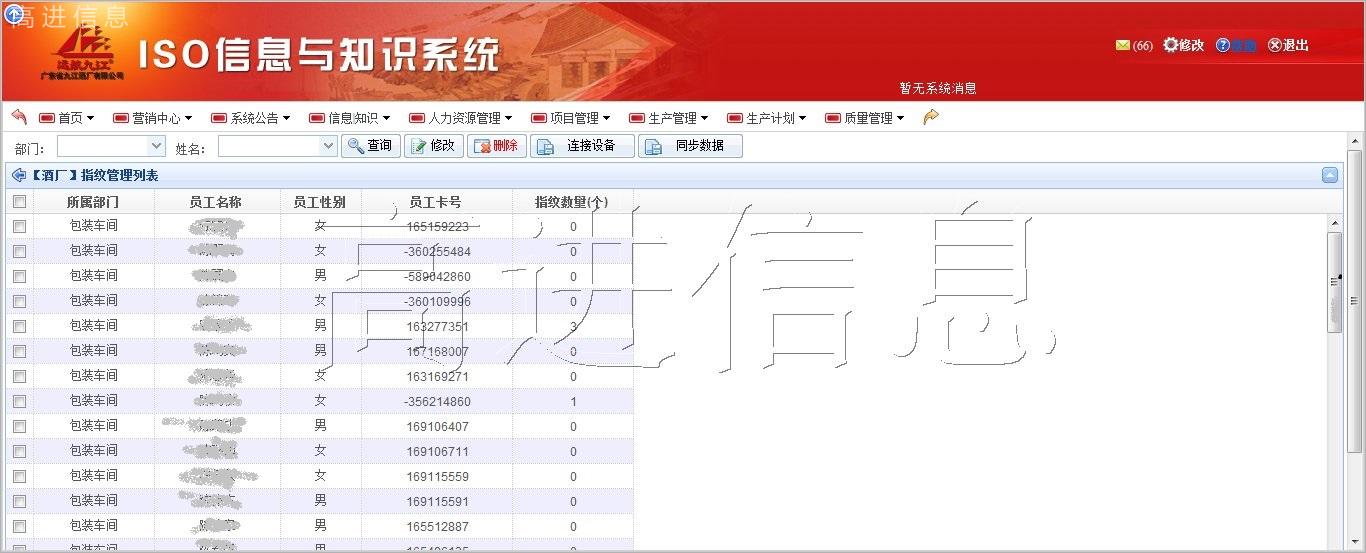This screenshot has height=553, width=1366.
Task: Click the gear icon beside 修改 in header
Action: (x=1170, y=45)
